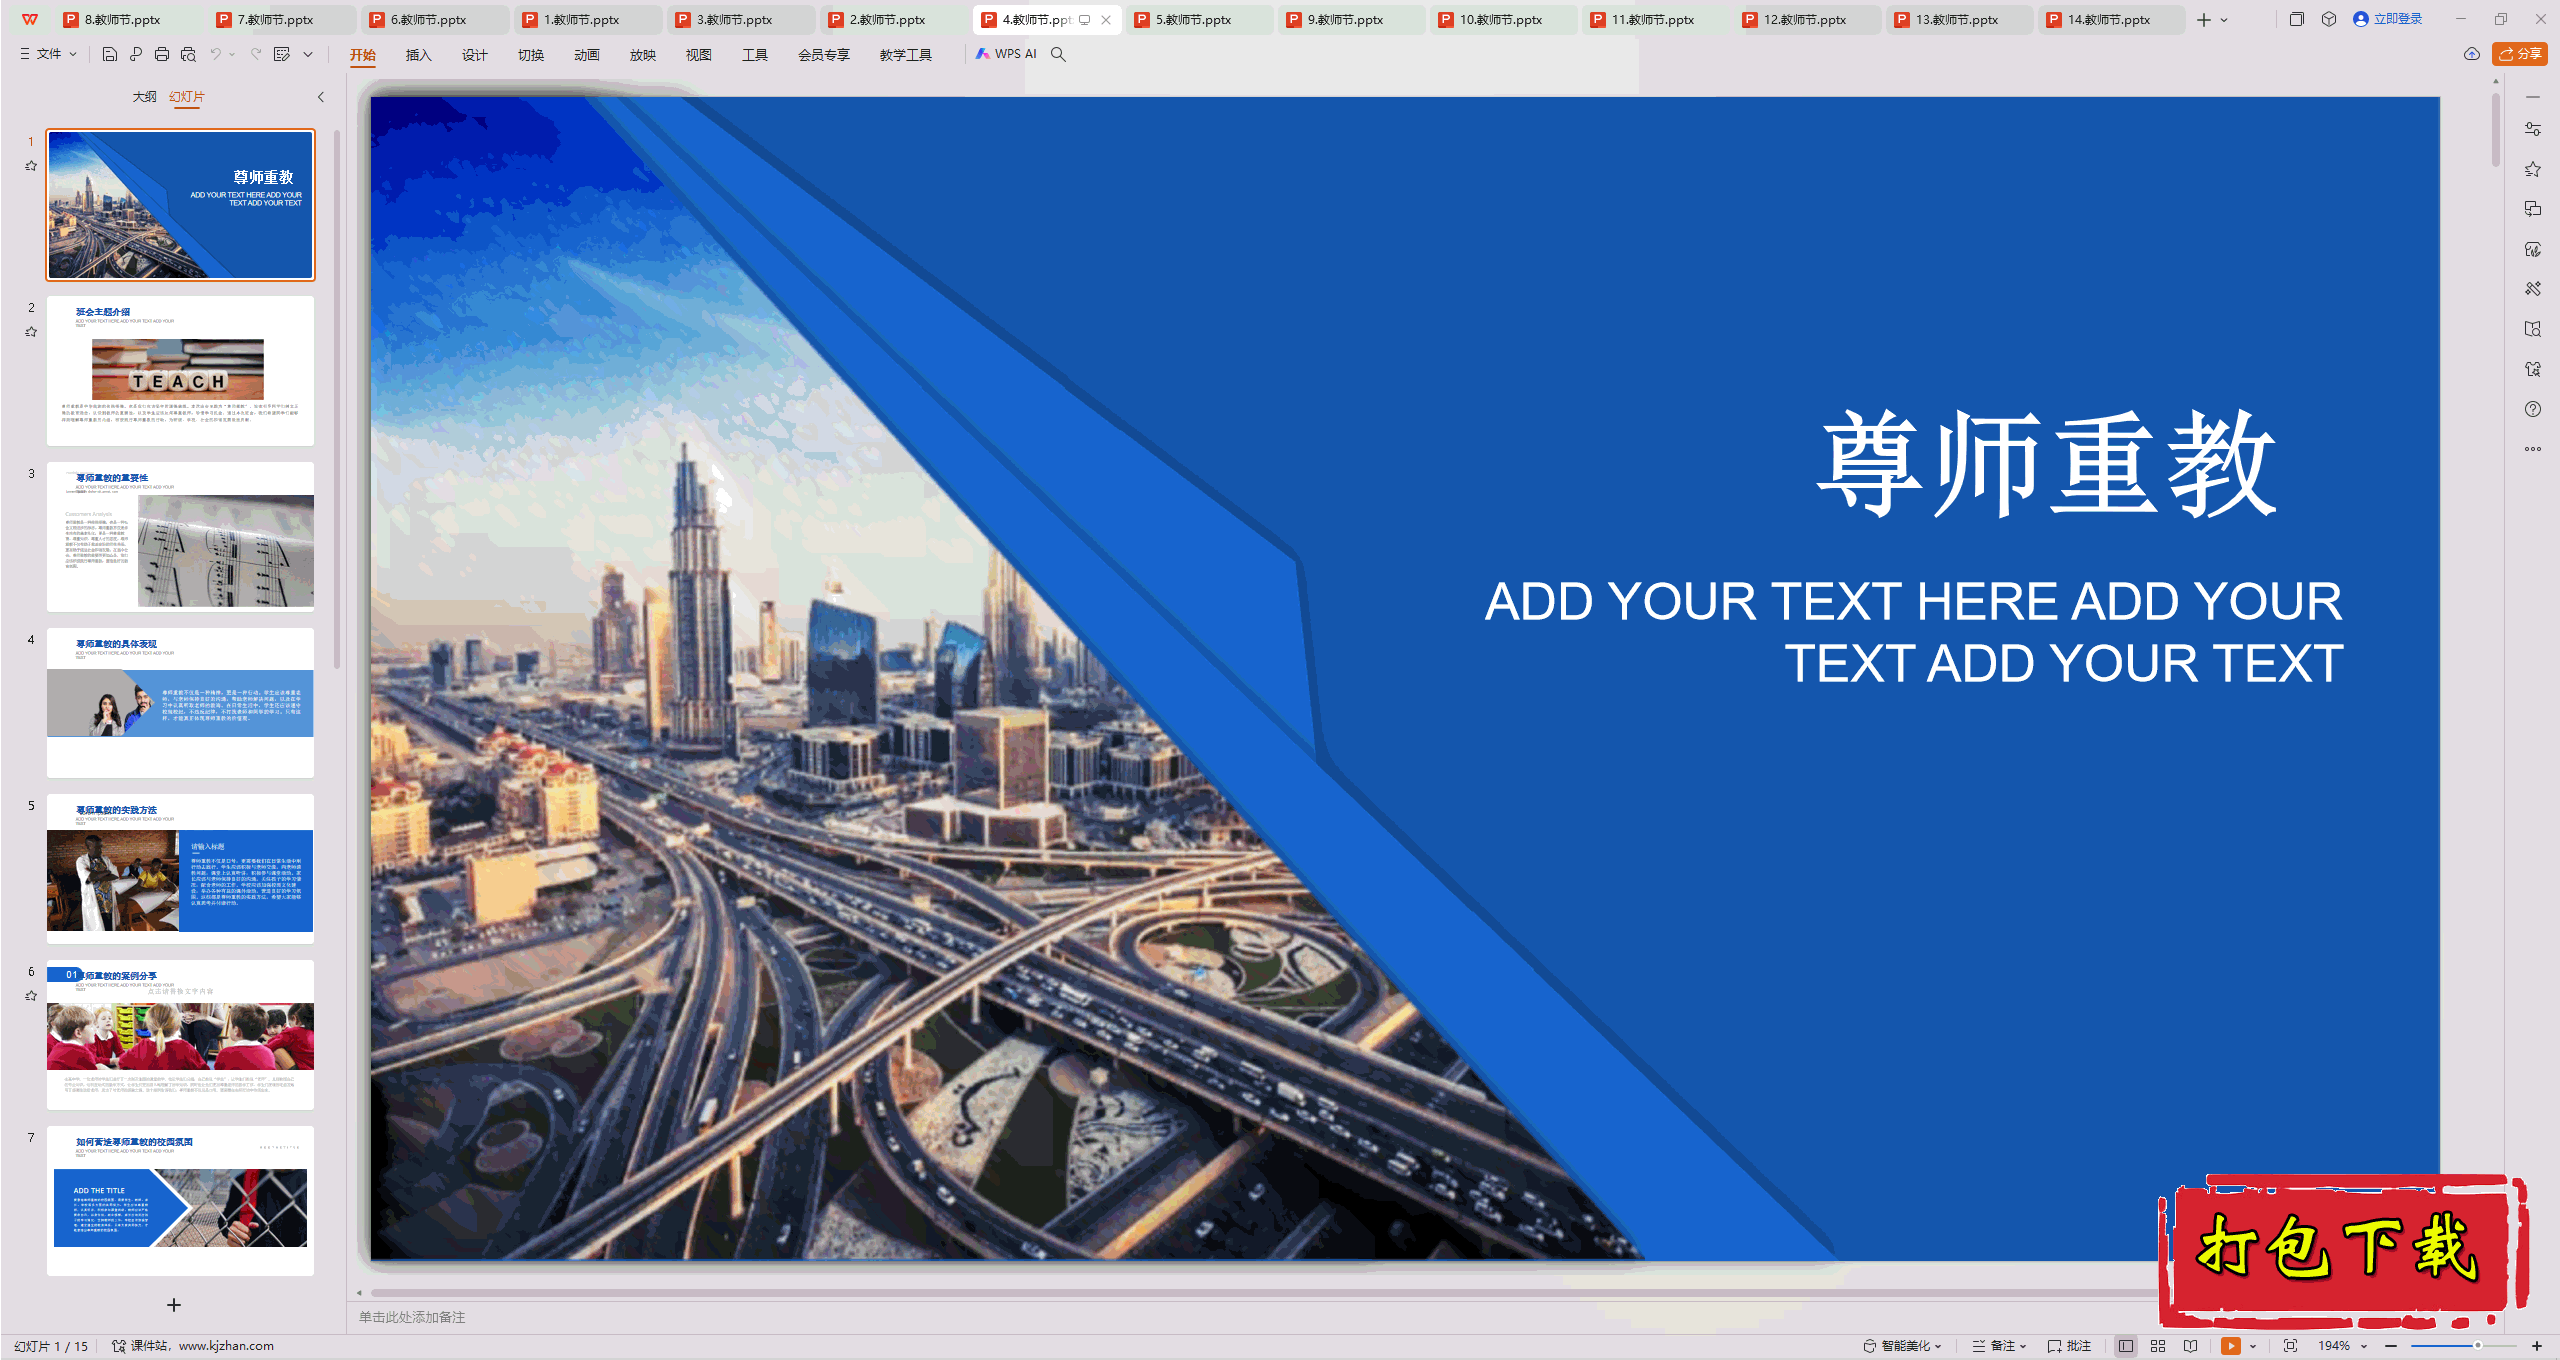Screen dimensions: 2560x1360
Task: Open the 教学工具 ribbon tab
Action: pos(906,55)
